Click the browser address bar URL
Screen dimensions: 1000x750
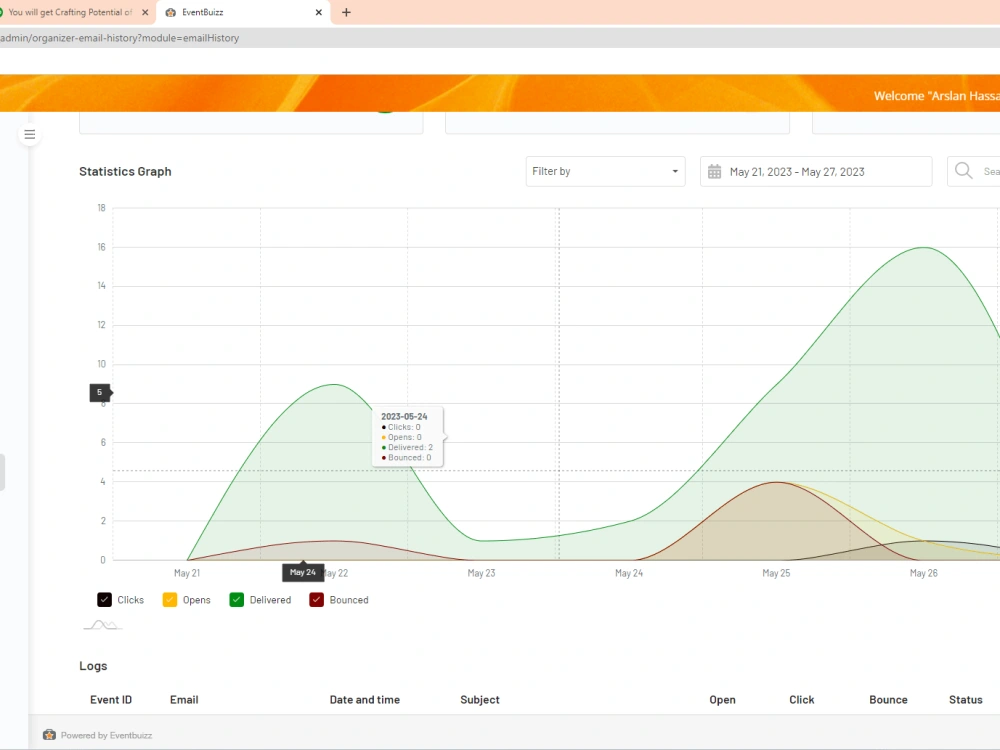click(119, 38)
